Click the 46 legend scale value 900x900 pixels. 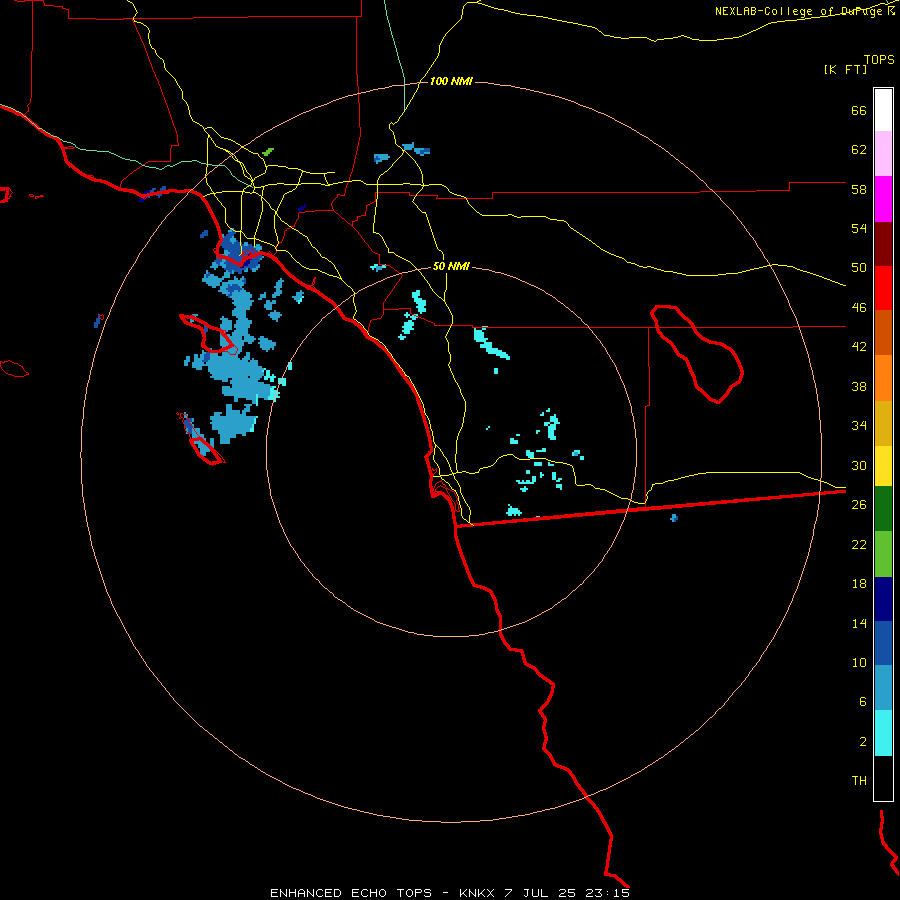[x=858, y=308]
